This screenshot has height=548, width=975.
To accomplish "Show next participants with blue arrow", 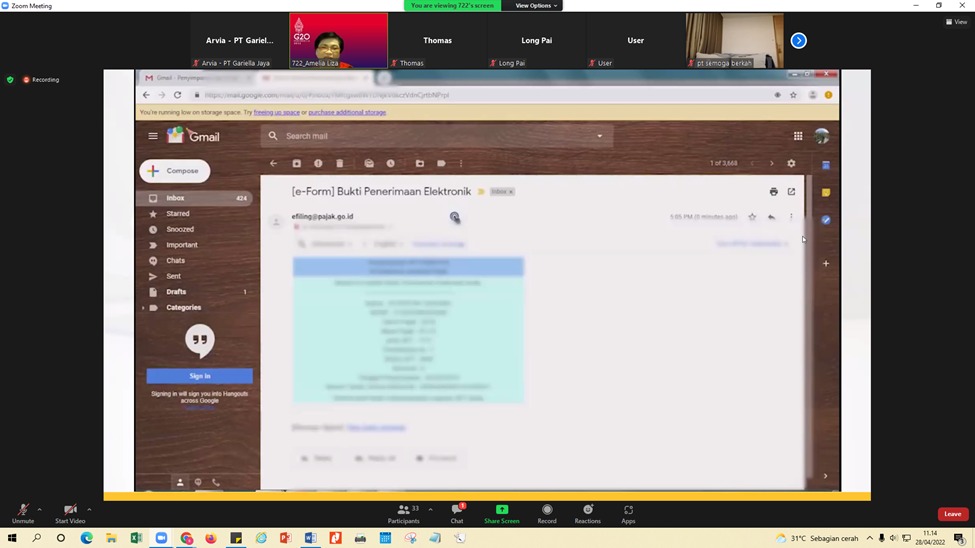I will point(798,40).
